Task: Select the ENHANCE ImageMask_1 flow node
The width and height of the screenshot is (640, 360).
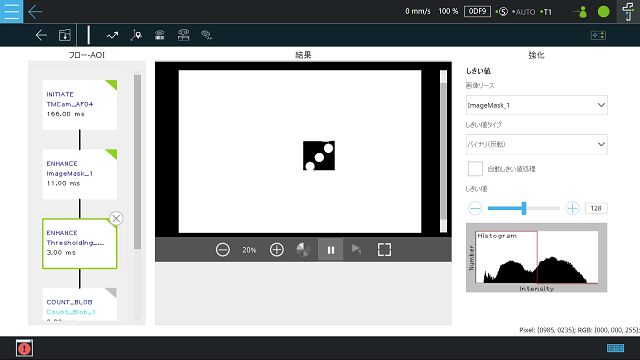Action: click(80, 174)
